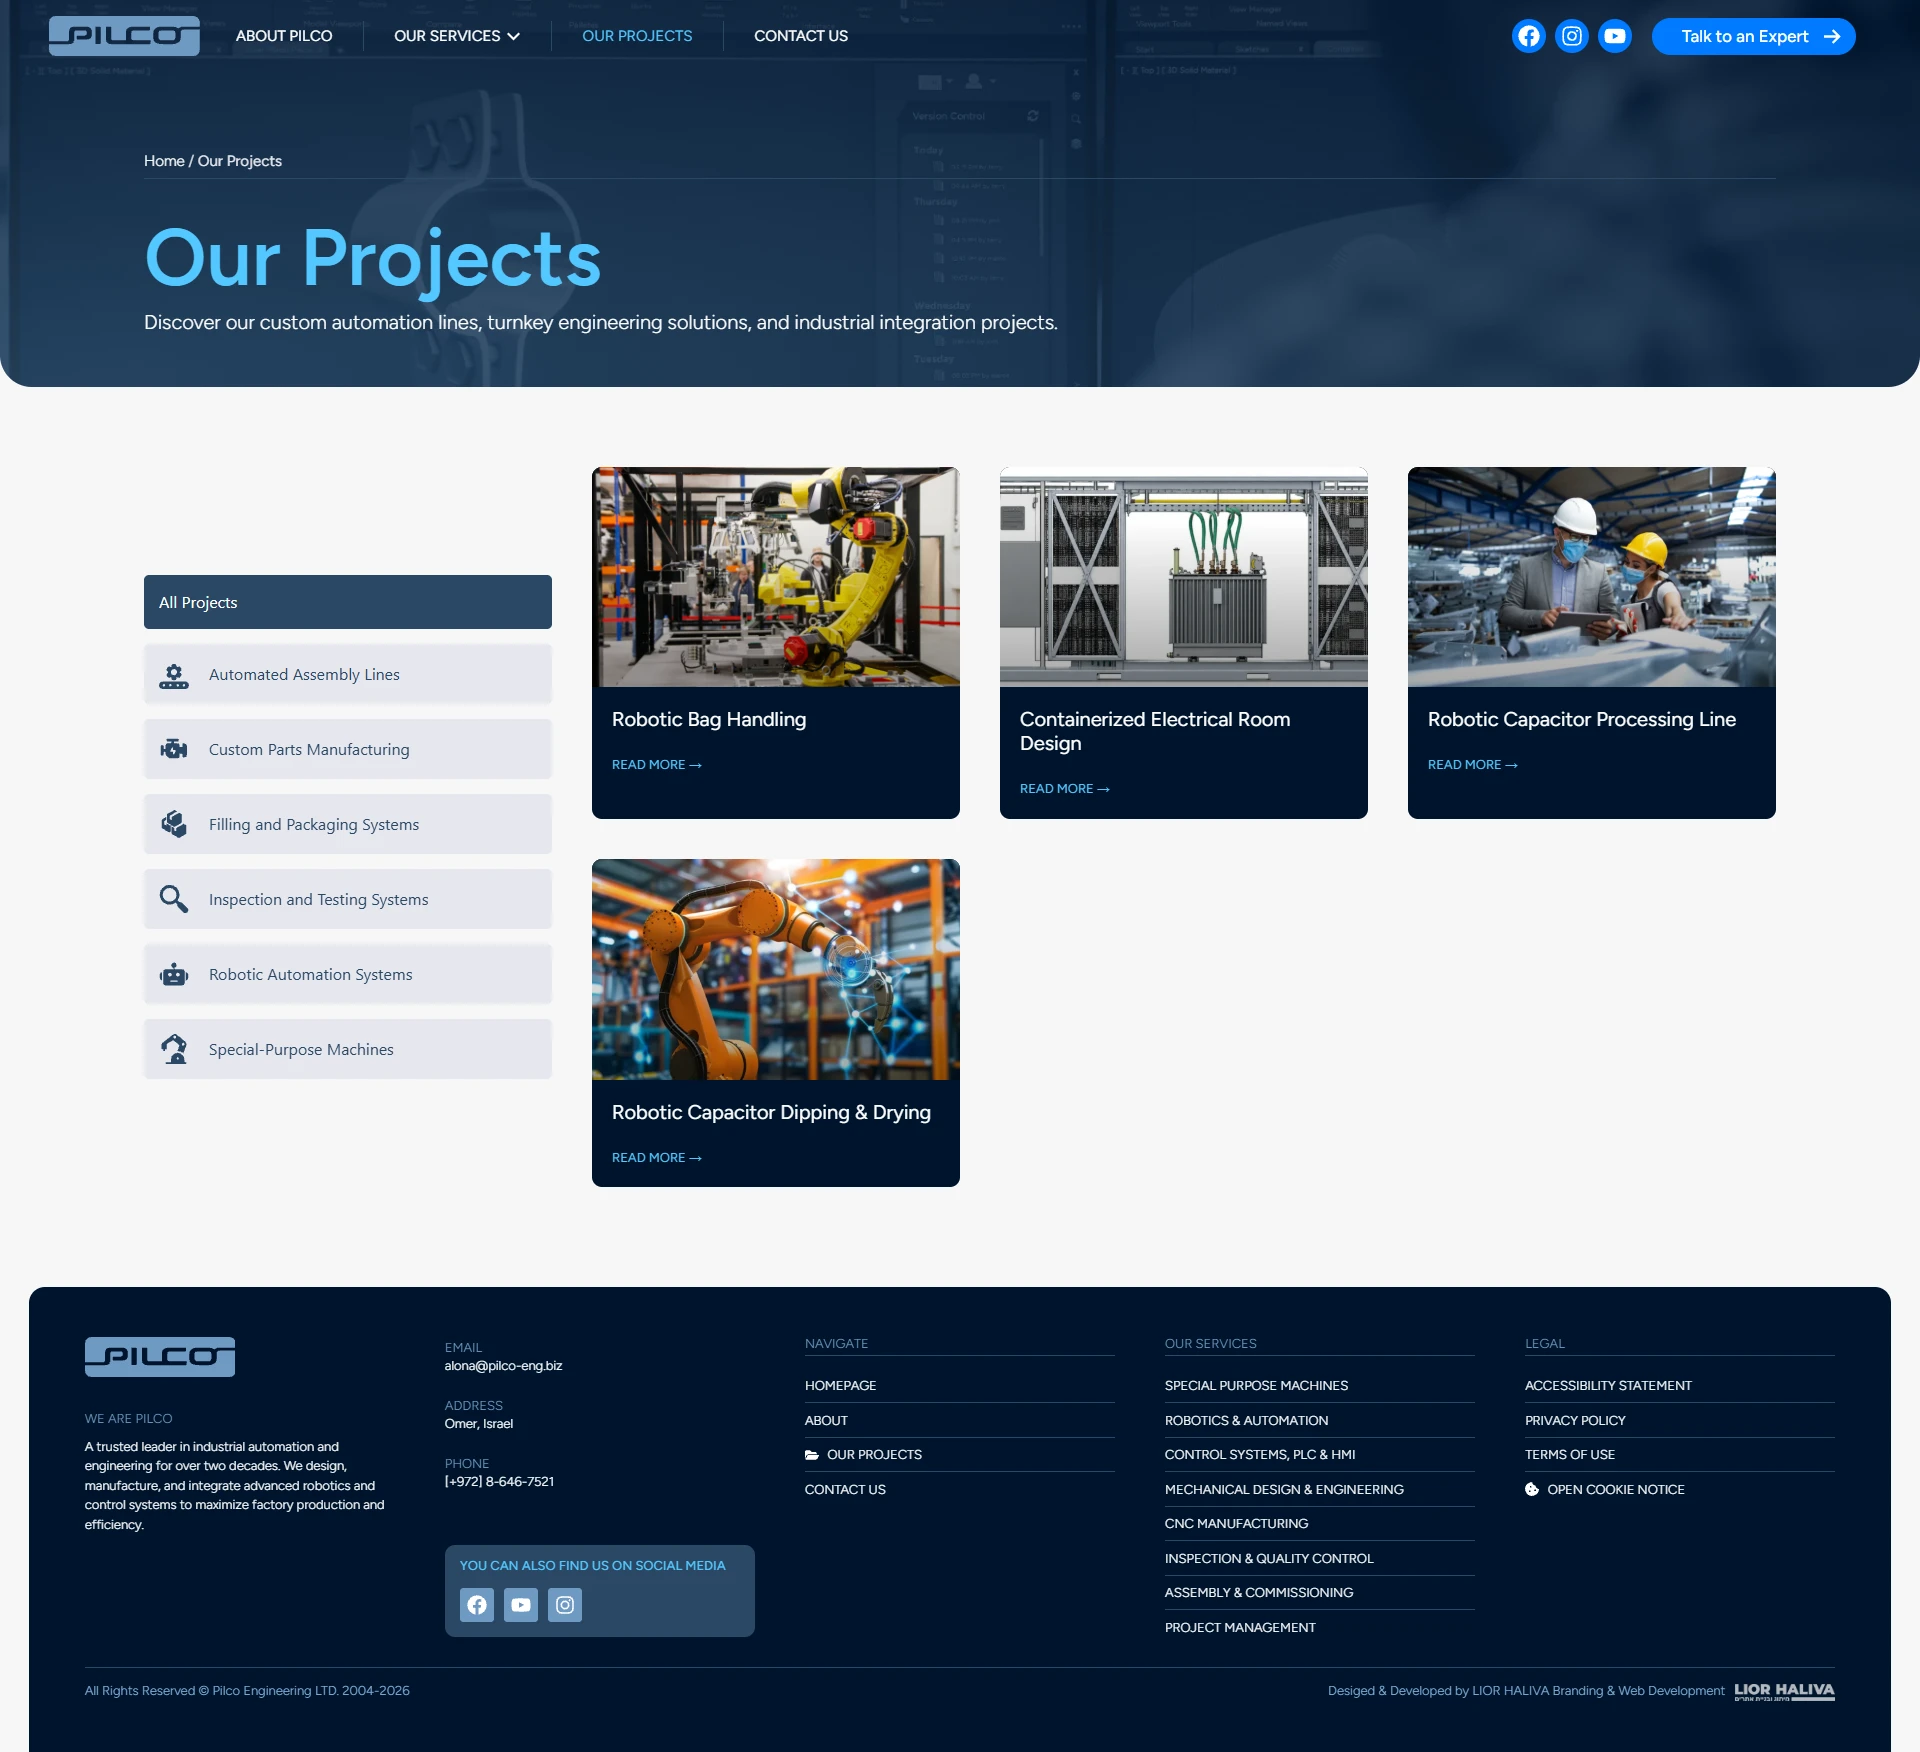Screen dimensions: 1920x1752
Task: Open Facebook icon in the header
Action: 1528,36
